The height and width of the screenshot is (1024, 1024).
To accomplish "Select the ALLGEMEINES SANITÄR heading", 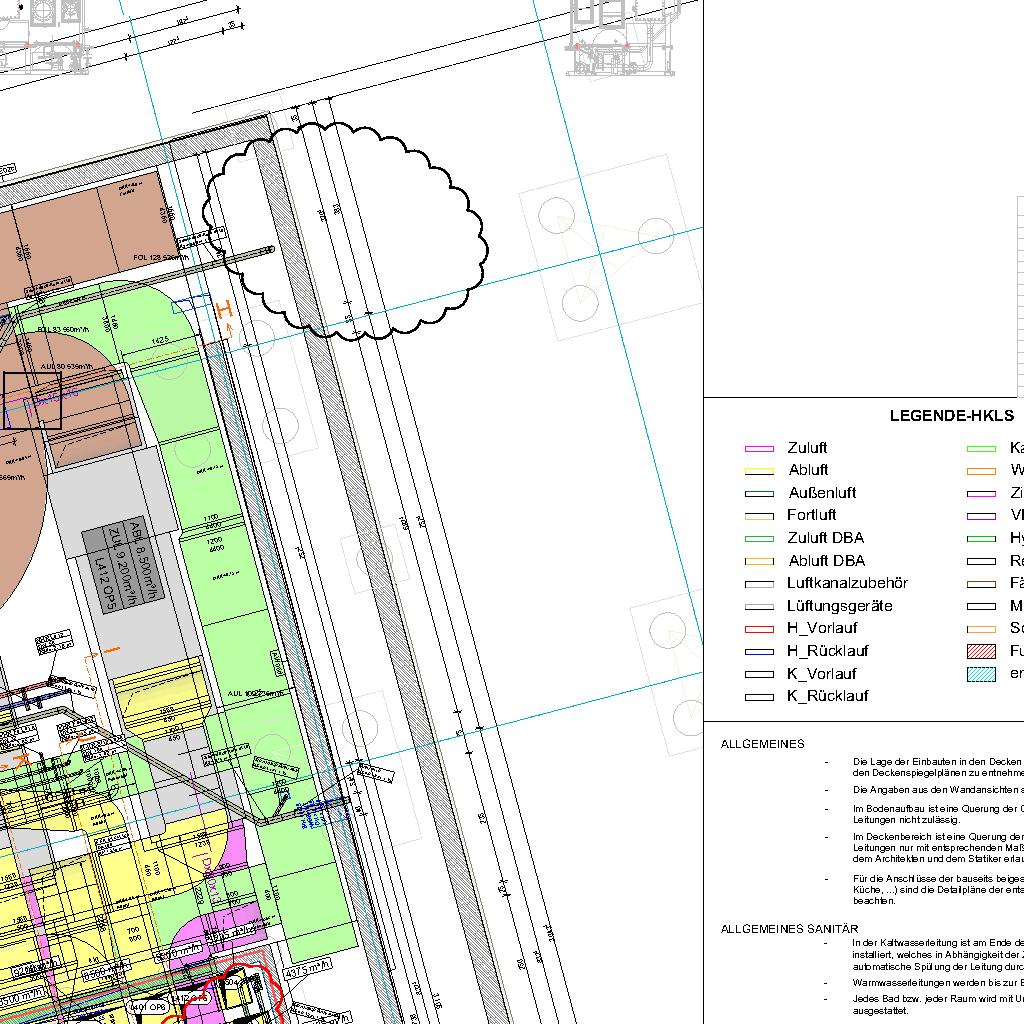I will tap(789, 929).
